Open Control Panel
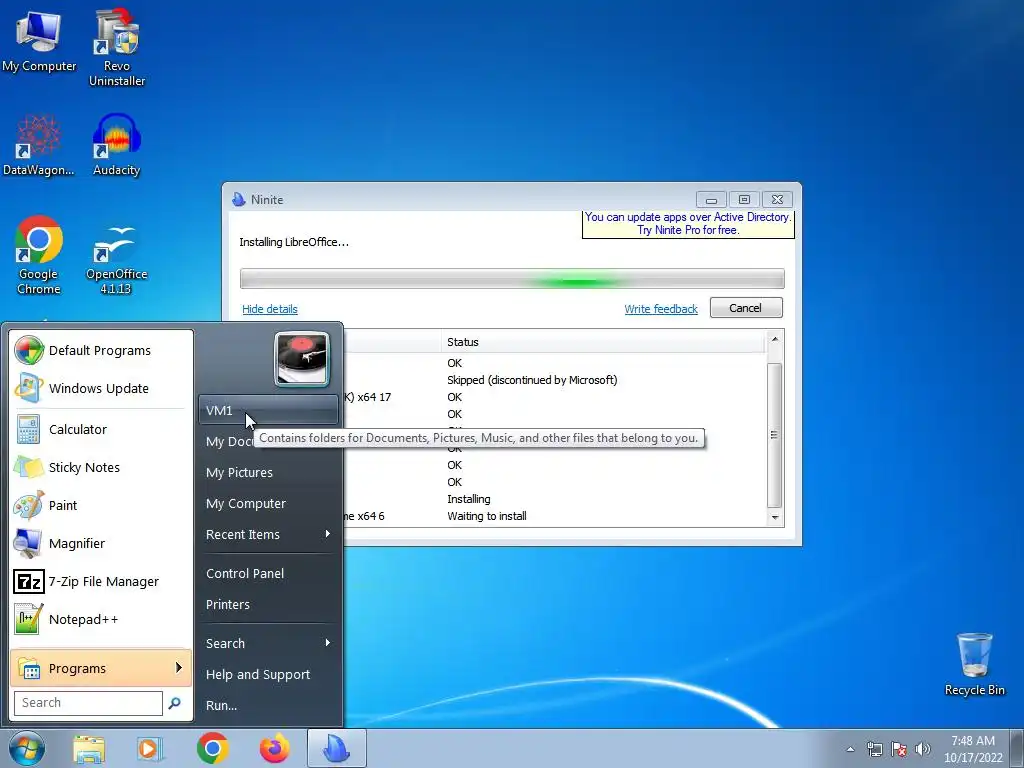 point(268,573)
